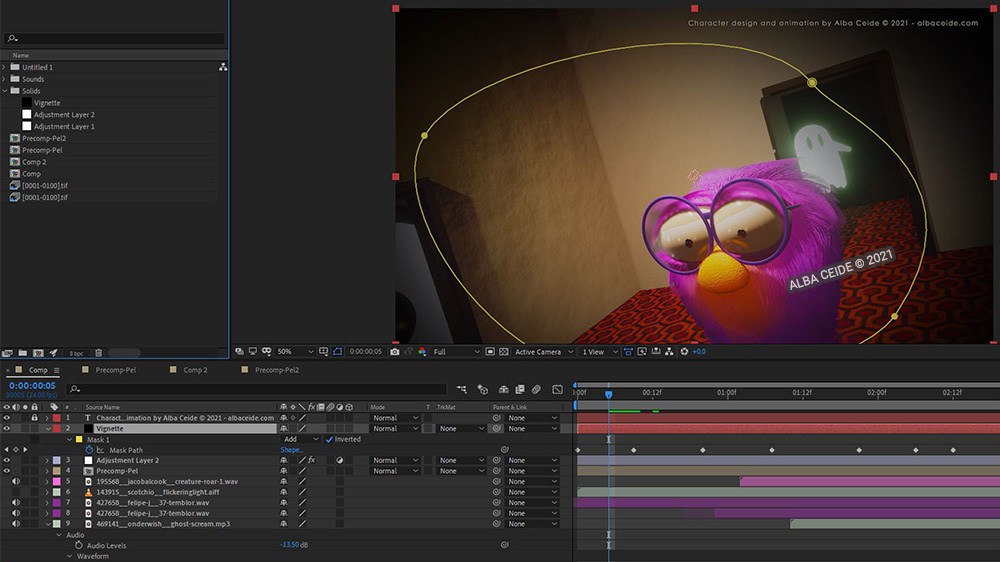This screenshot has width=1000, height=562.
Task: Uncheck the Inverted mask checkbox
Action: [x=329, y=440]
